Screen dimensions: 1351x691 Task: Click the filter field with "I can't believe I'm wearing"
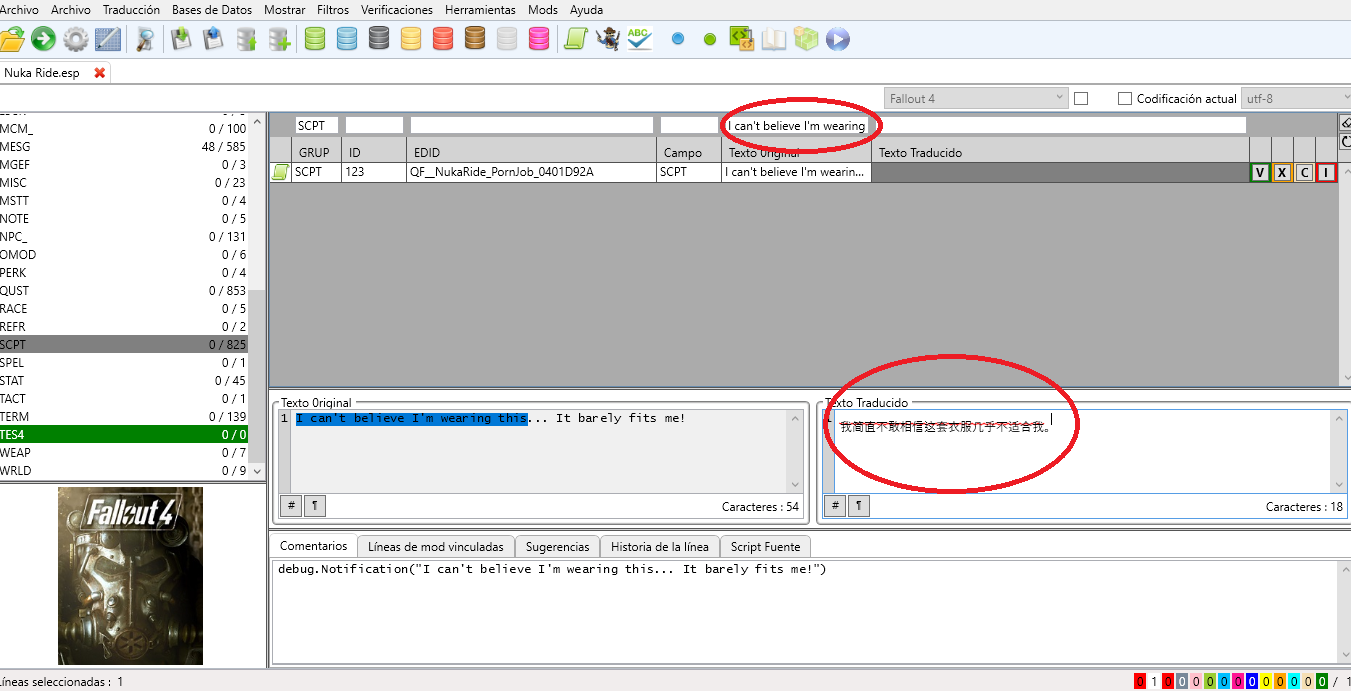click(x=986, y=126)
